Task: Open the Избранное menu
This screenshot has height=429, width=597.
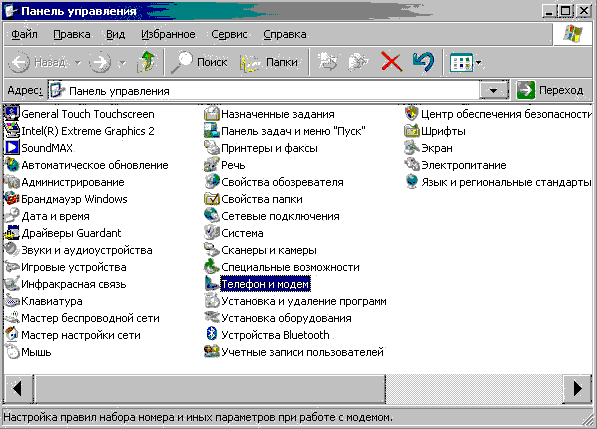Action: 168,34
